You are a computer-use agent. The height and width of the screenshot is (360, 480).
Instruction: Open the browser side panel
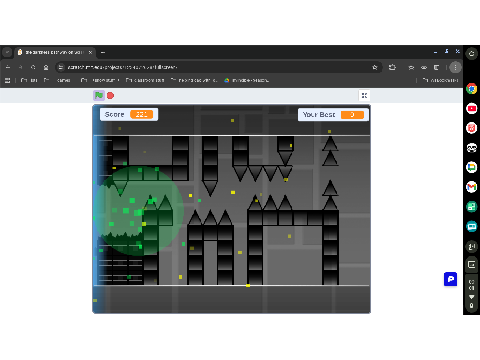436,67
